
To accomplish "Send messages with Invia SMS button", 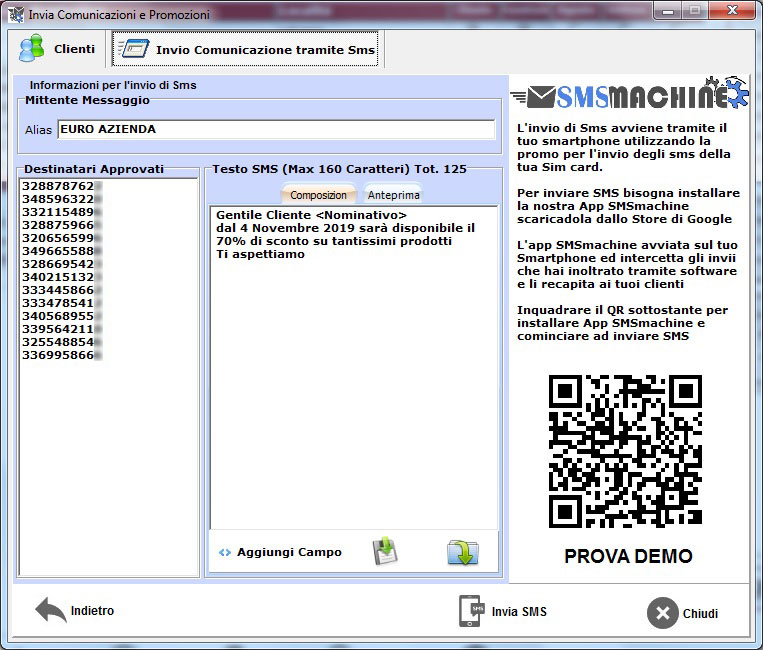I will click(503, 611).
